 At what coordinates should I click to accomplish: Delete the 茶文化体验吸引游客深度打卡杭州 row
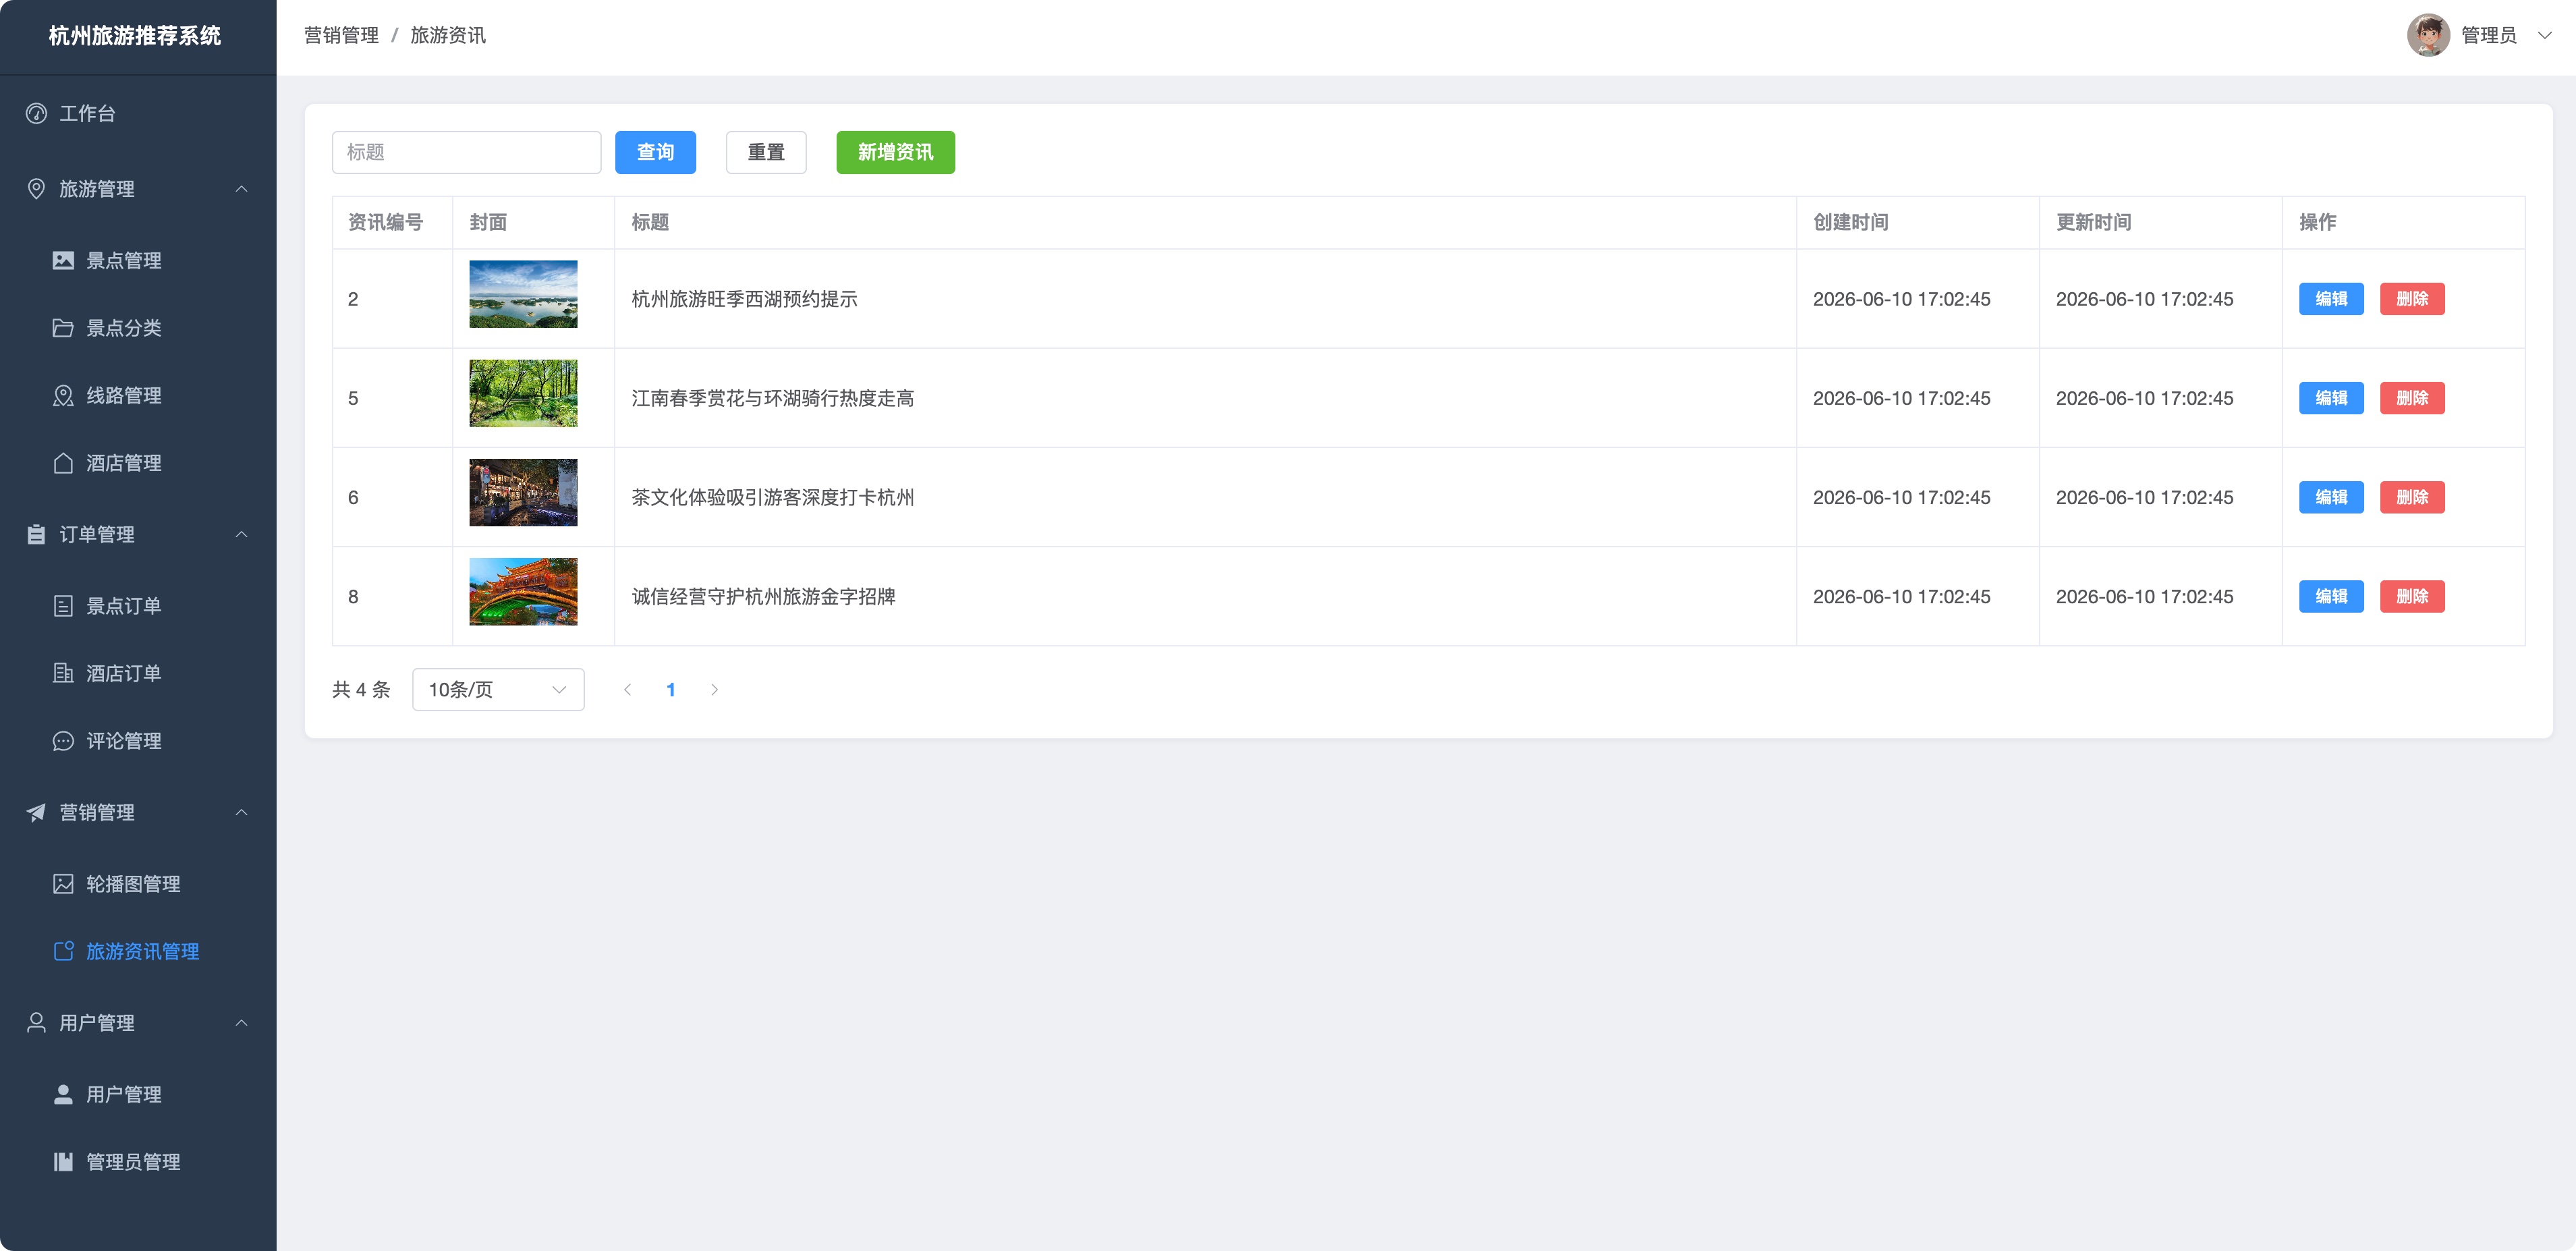[2412, 497]
